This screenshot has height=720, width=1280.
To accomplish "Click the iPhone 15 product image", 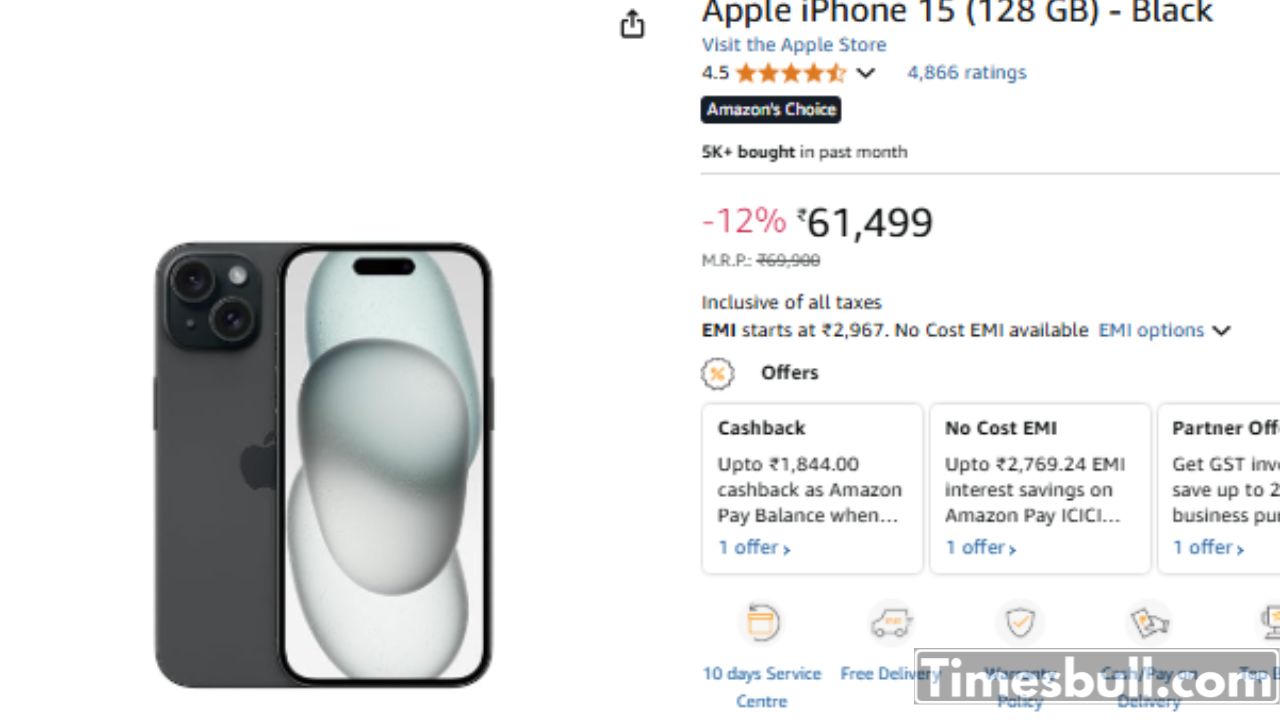I will [323, 464].
